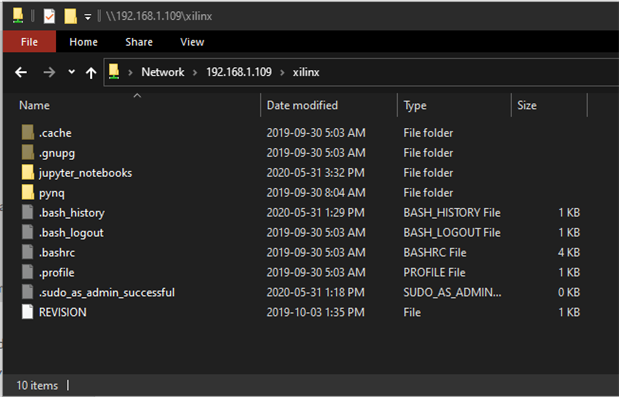Viewport: 619px width, 397px height.
Task: Select the .gnupg folder name
Action: pos(57,153)
